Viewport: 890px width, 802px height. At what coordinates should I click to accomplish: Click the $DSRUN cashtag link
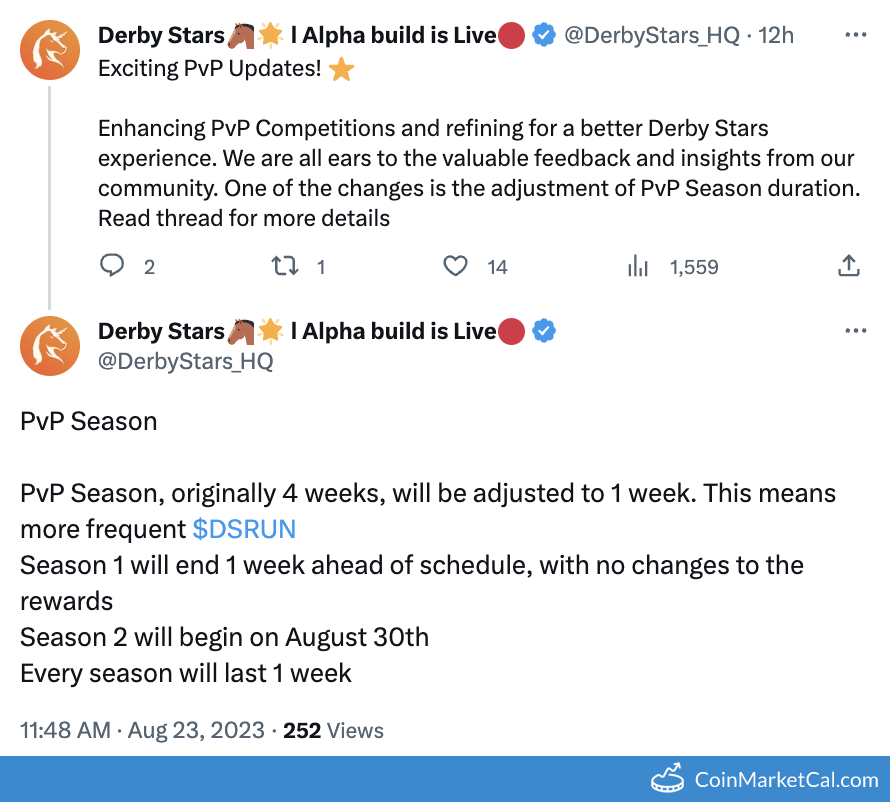pyautogui.click(x=244, y=529)
